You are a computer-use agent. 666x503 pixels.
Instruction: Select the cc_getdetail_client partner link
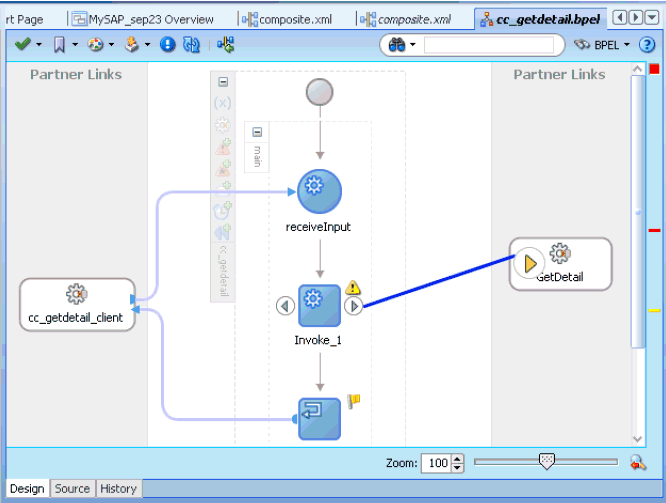click(x=77, y=304)
